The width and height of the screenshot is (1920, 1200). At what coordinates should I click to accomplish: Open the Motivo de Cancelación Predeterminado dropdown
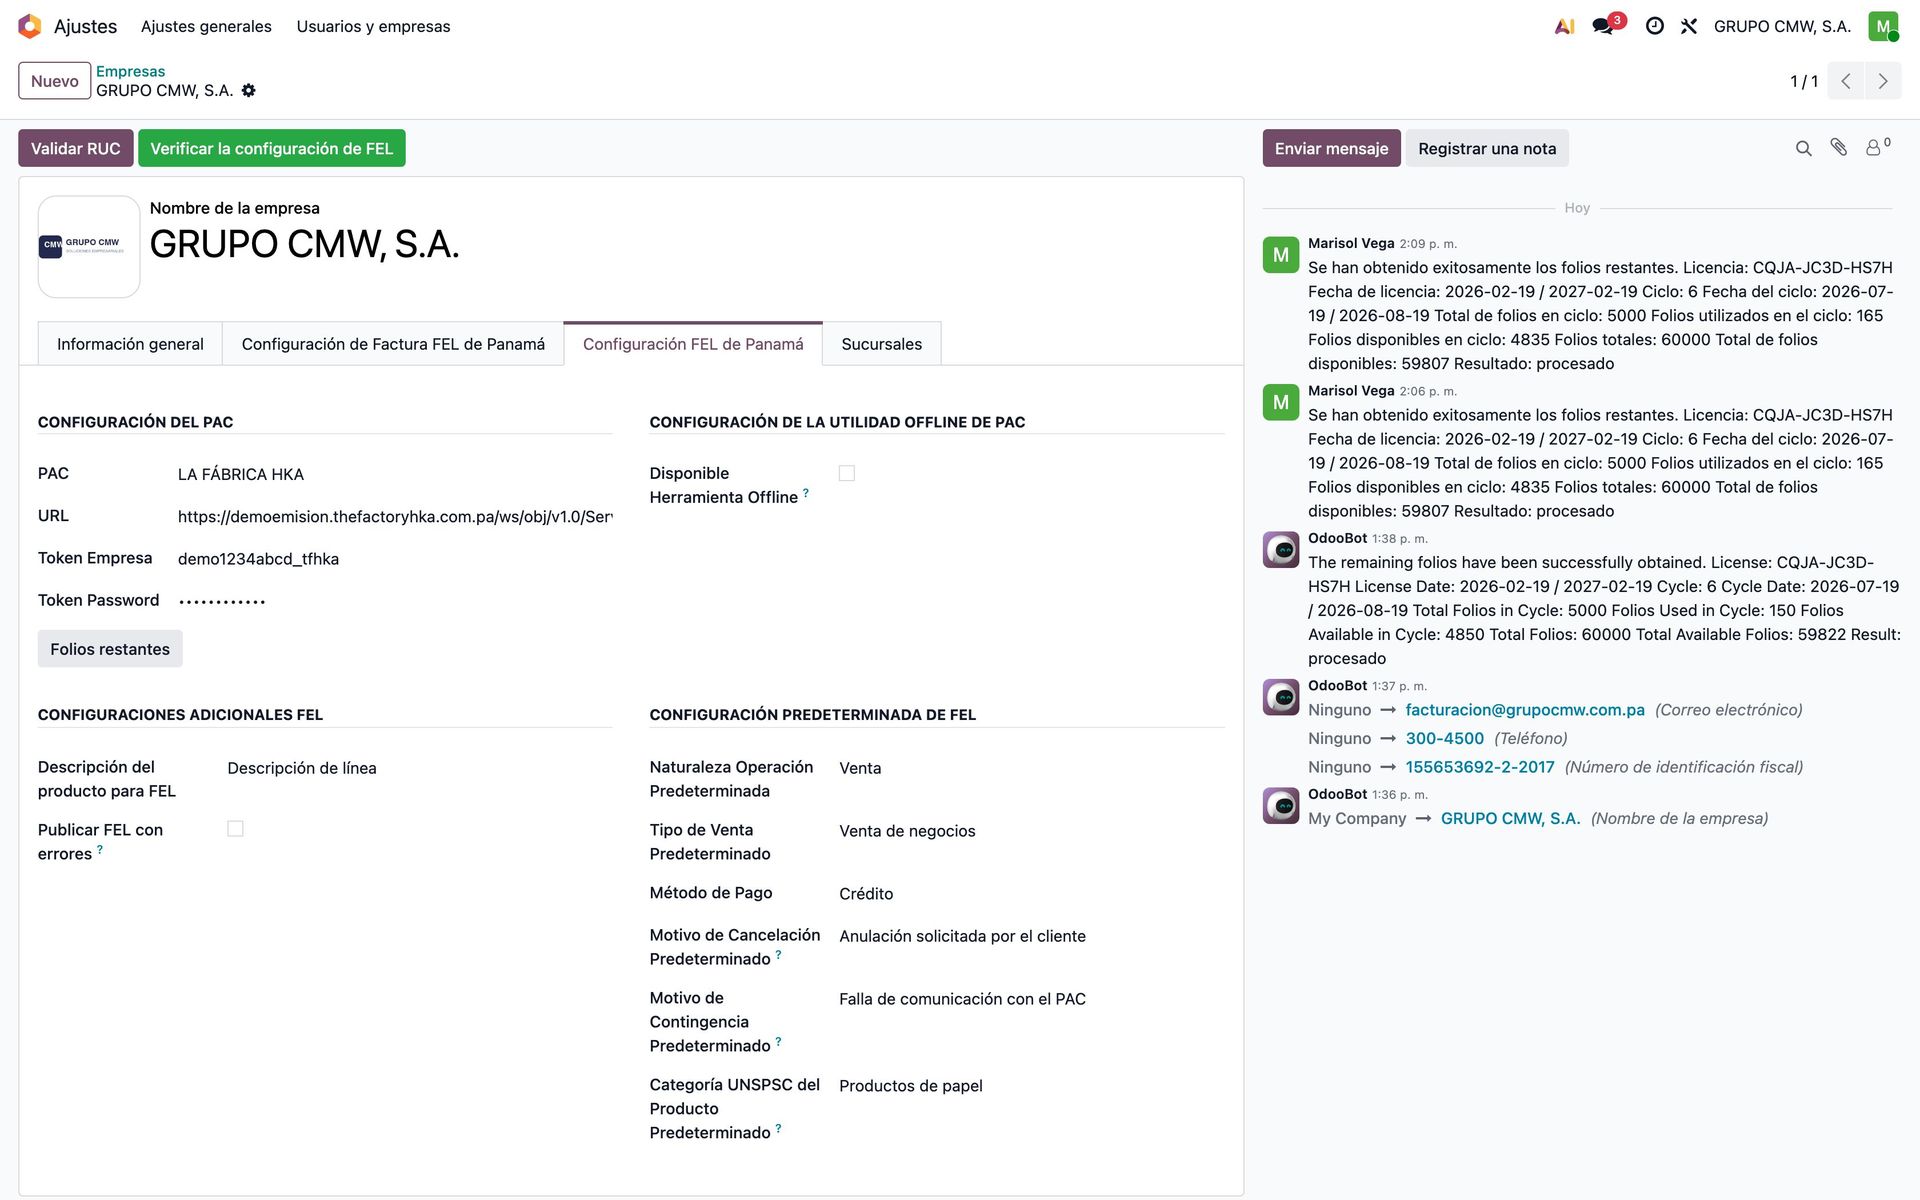tap(1032, 936)
